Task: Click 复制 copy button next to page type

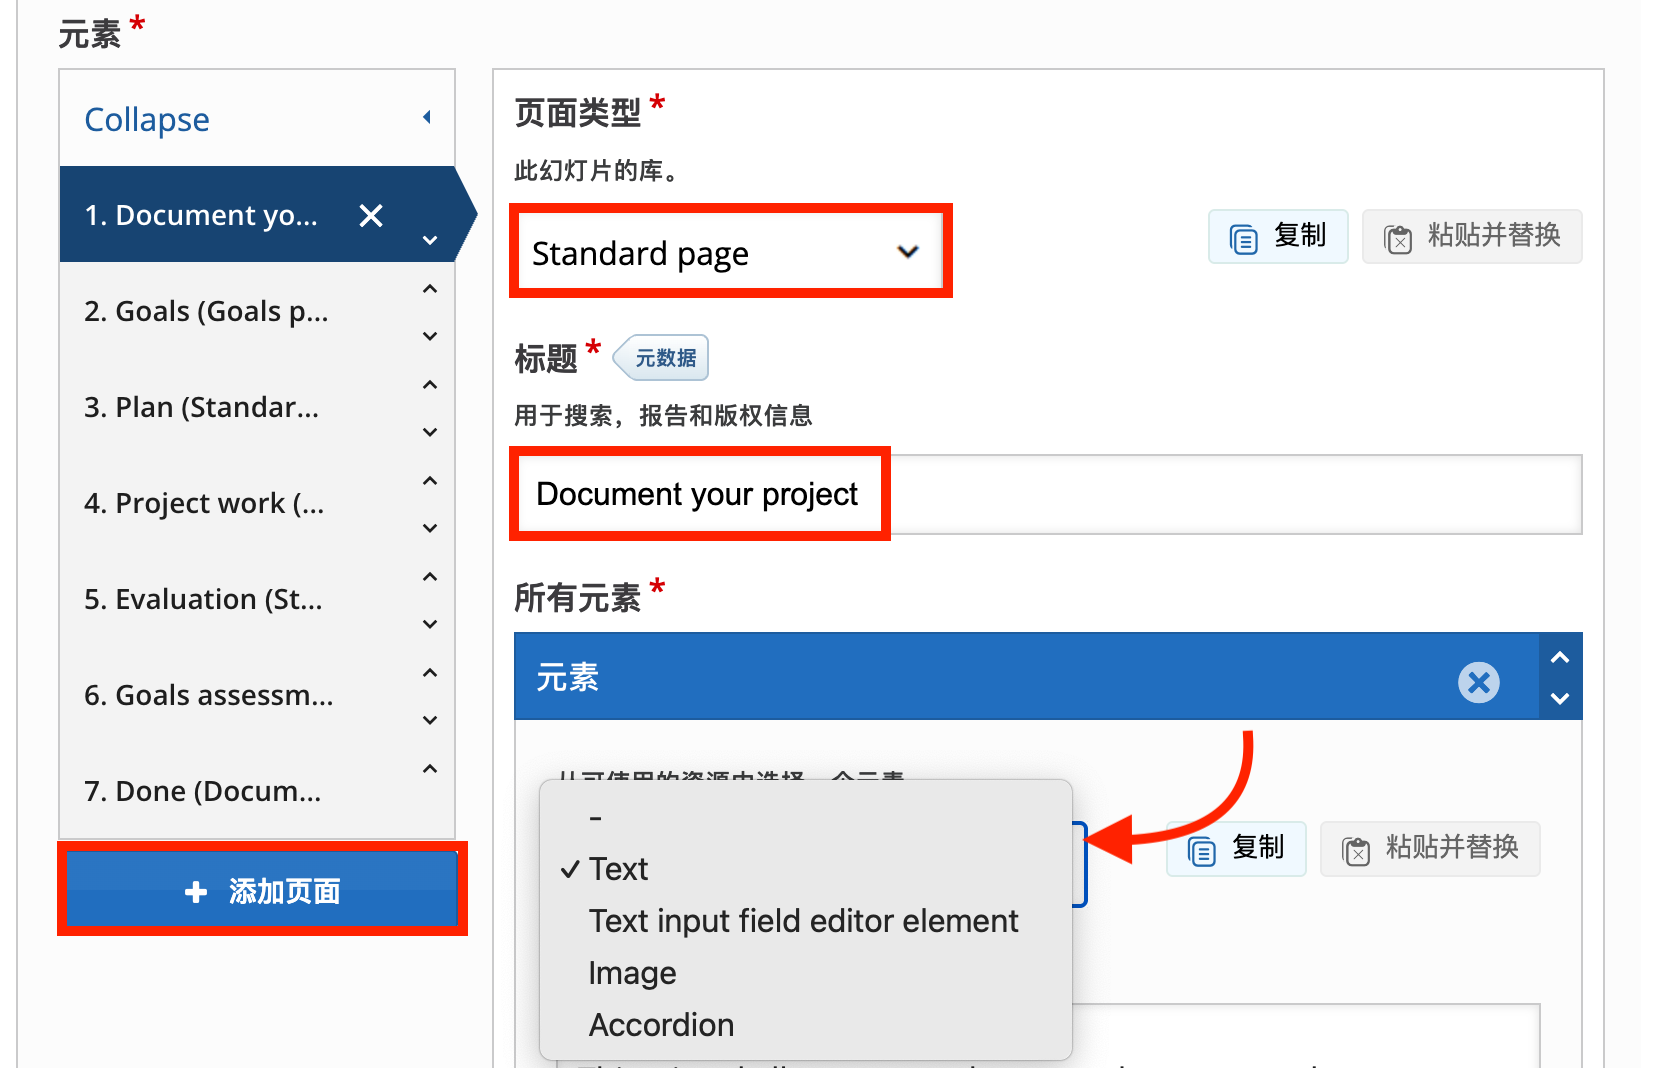Action: click(x=1277, y=237)
